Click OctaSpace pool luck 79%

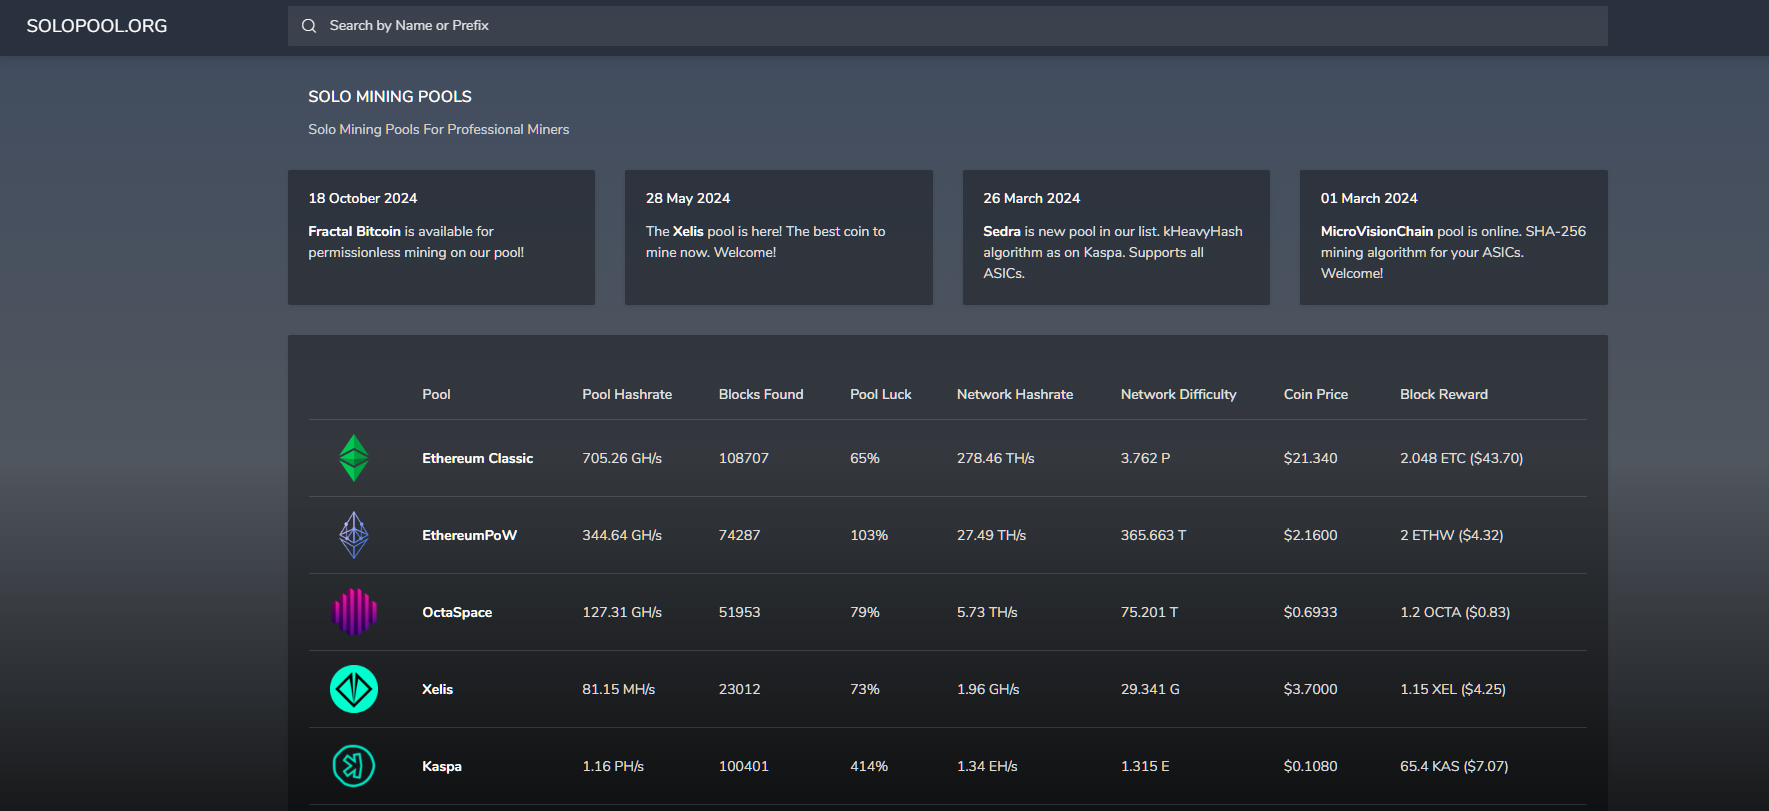(865, 612)
